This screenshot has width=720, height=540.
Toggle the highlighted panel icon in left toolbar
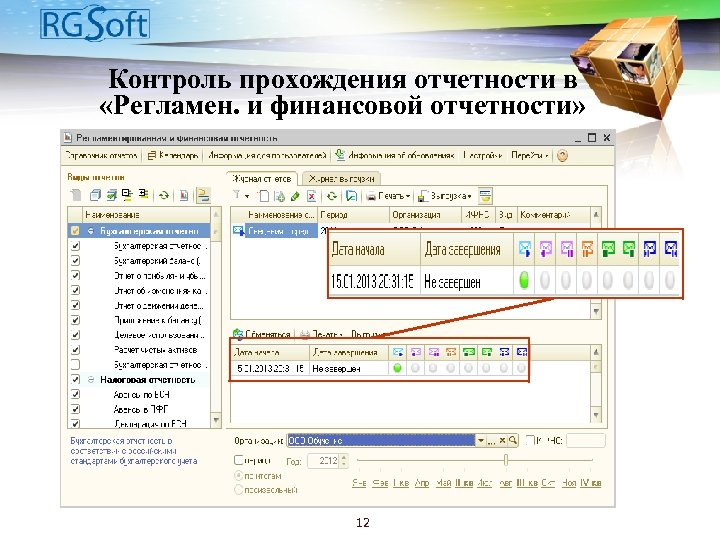[203, 196]
